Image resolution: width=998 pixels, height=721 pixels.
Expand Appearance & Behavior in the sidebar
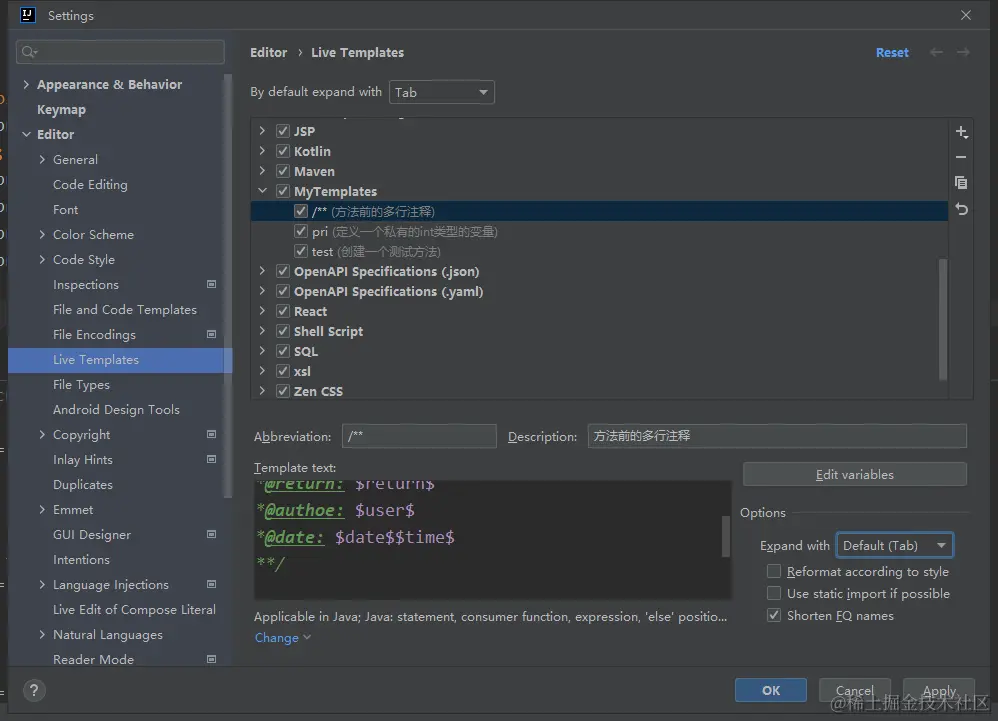[26, 84]
